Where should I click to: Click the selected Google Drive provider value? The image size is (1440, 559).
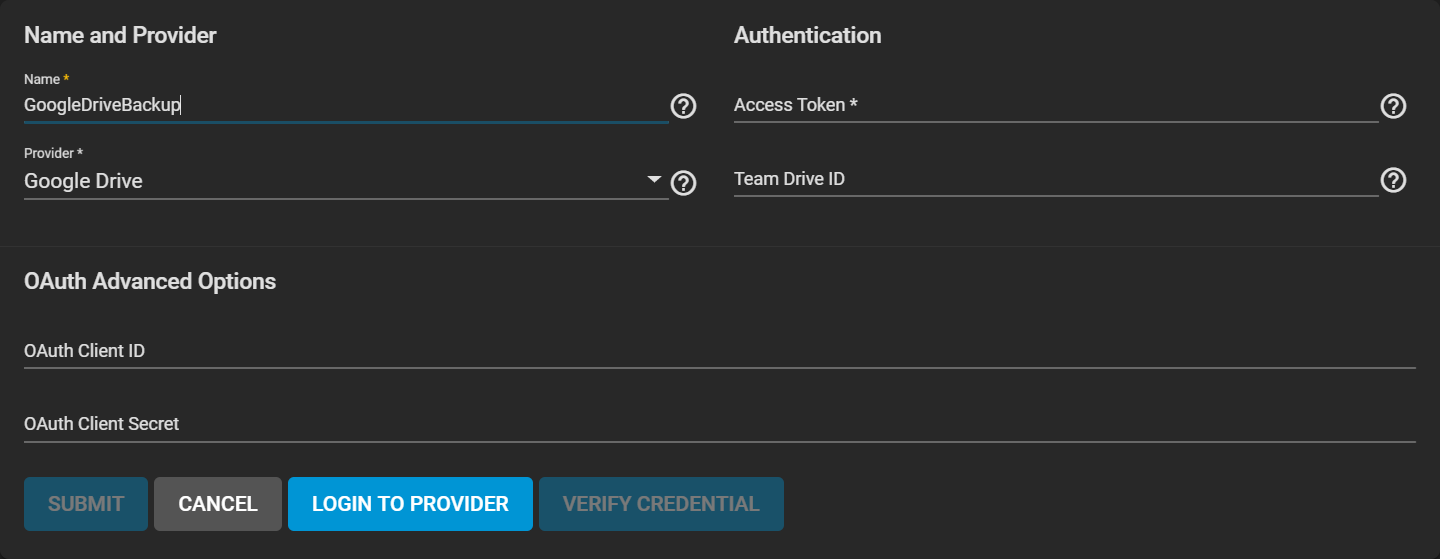pyautogui.click(x=84, y=181)
